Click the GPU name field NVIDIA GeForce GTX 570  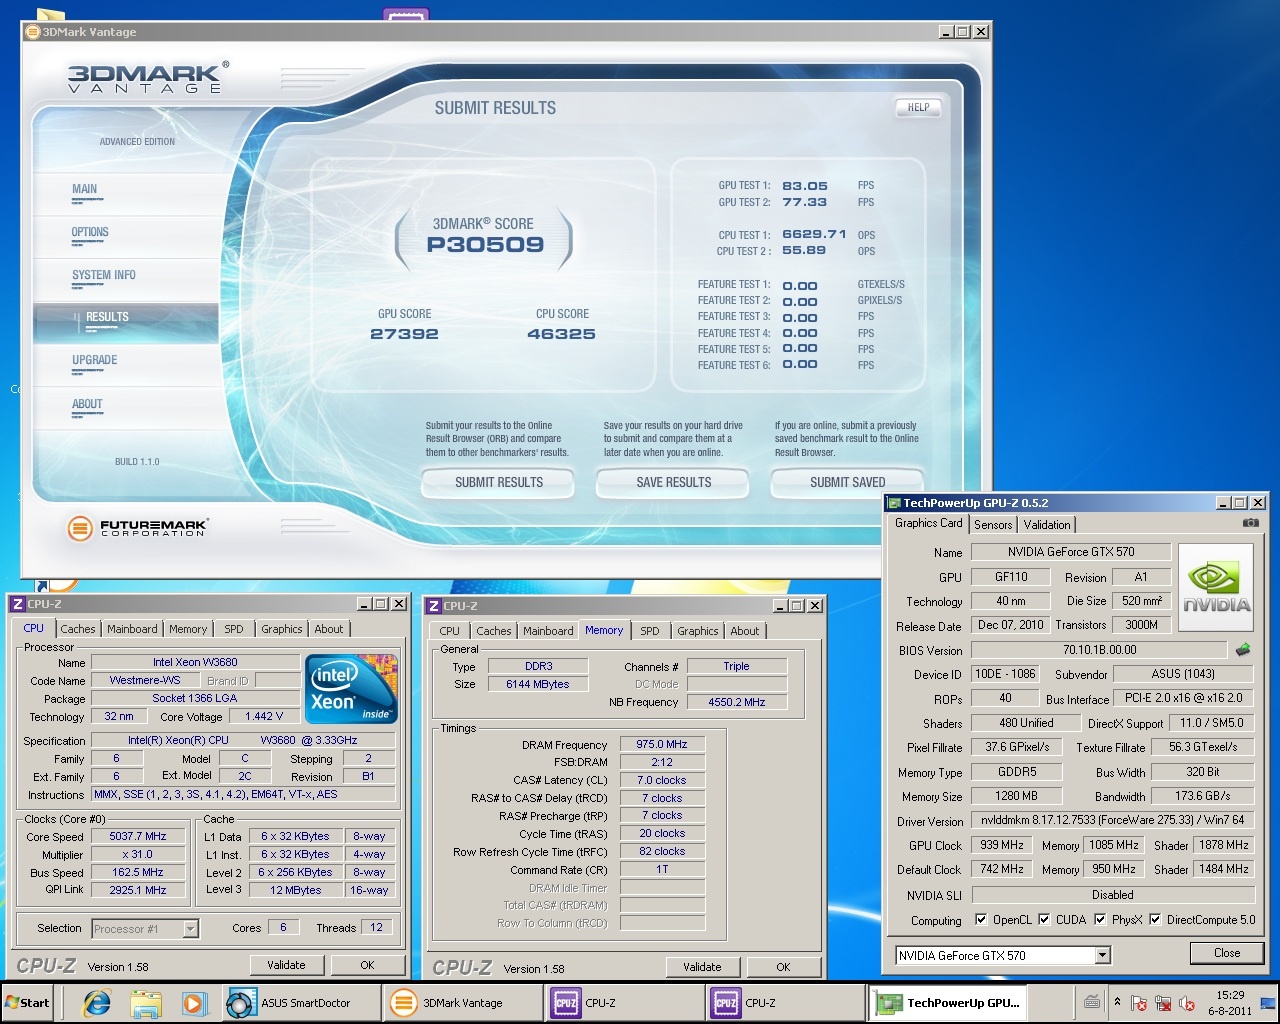(x=1071, y=552)
